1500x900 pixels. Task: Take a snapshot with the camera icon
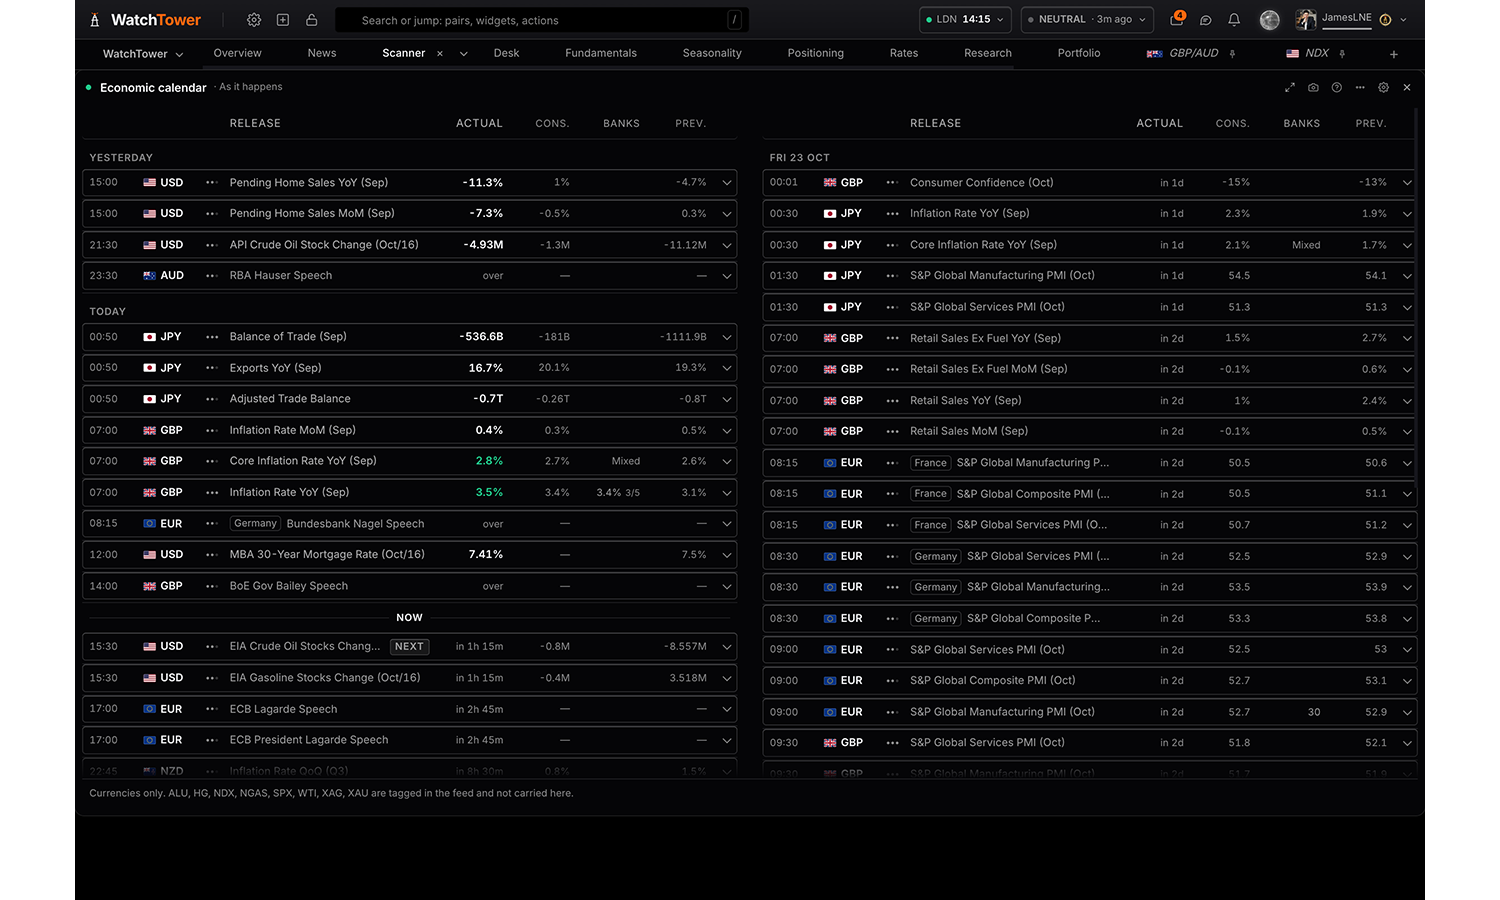[1313, 88]
